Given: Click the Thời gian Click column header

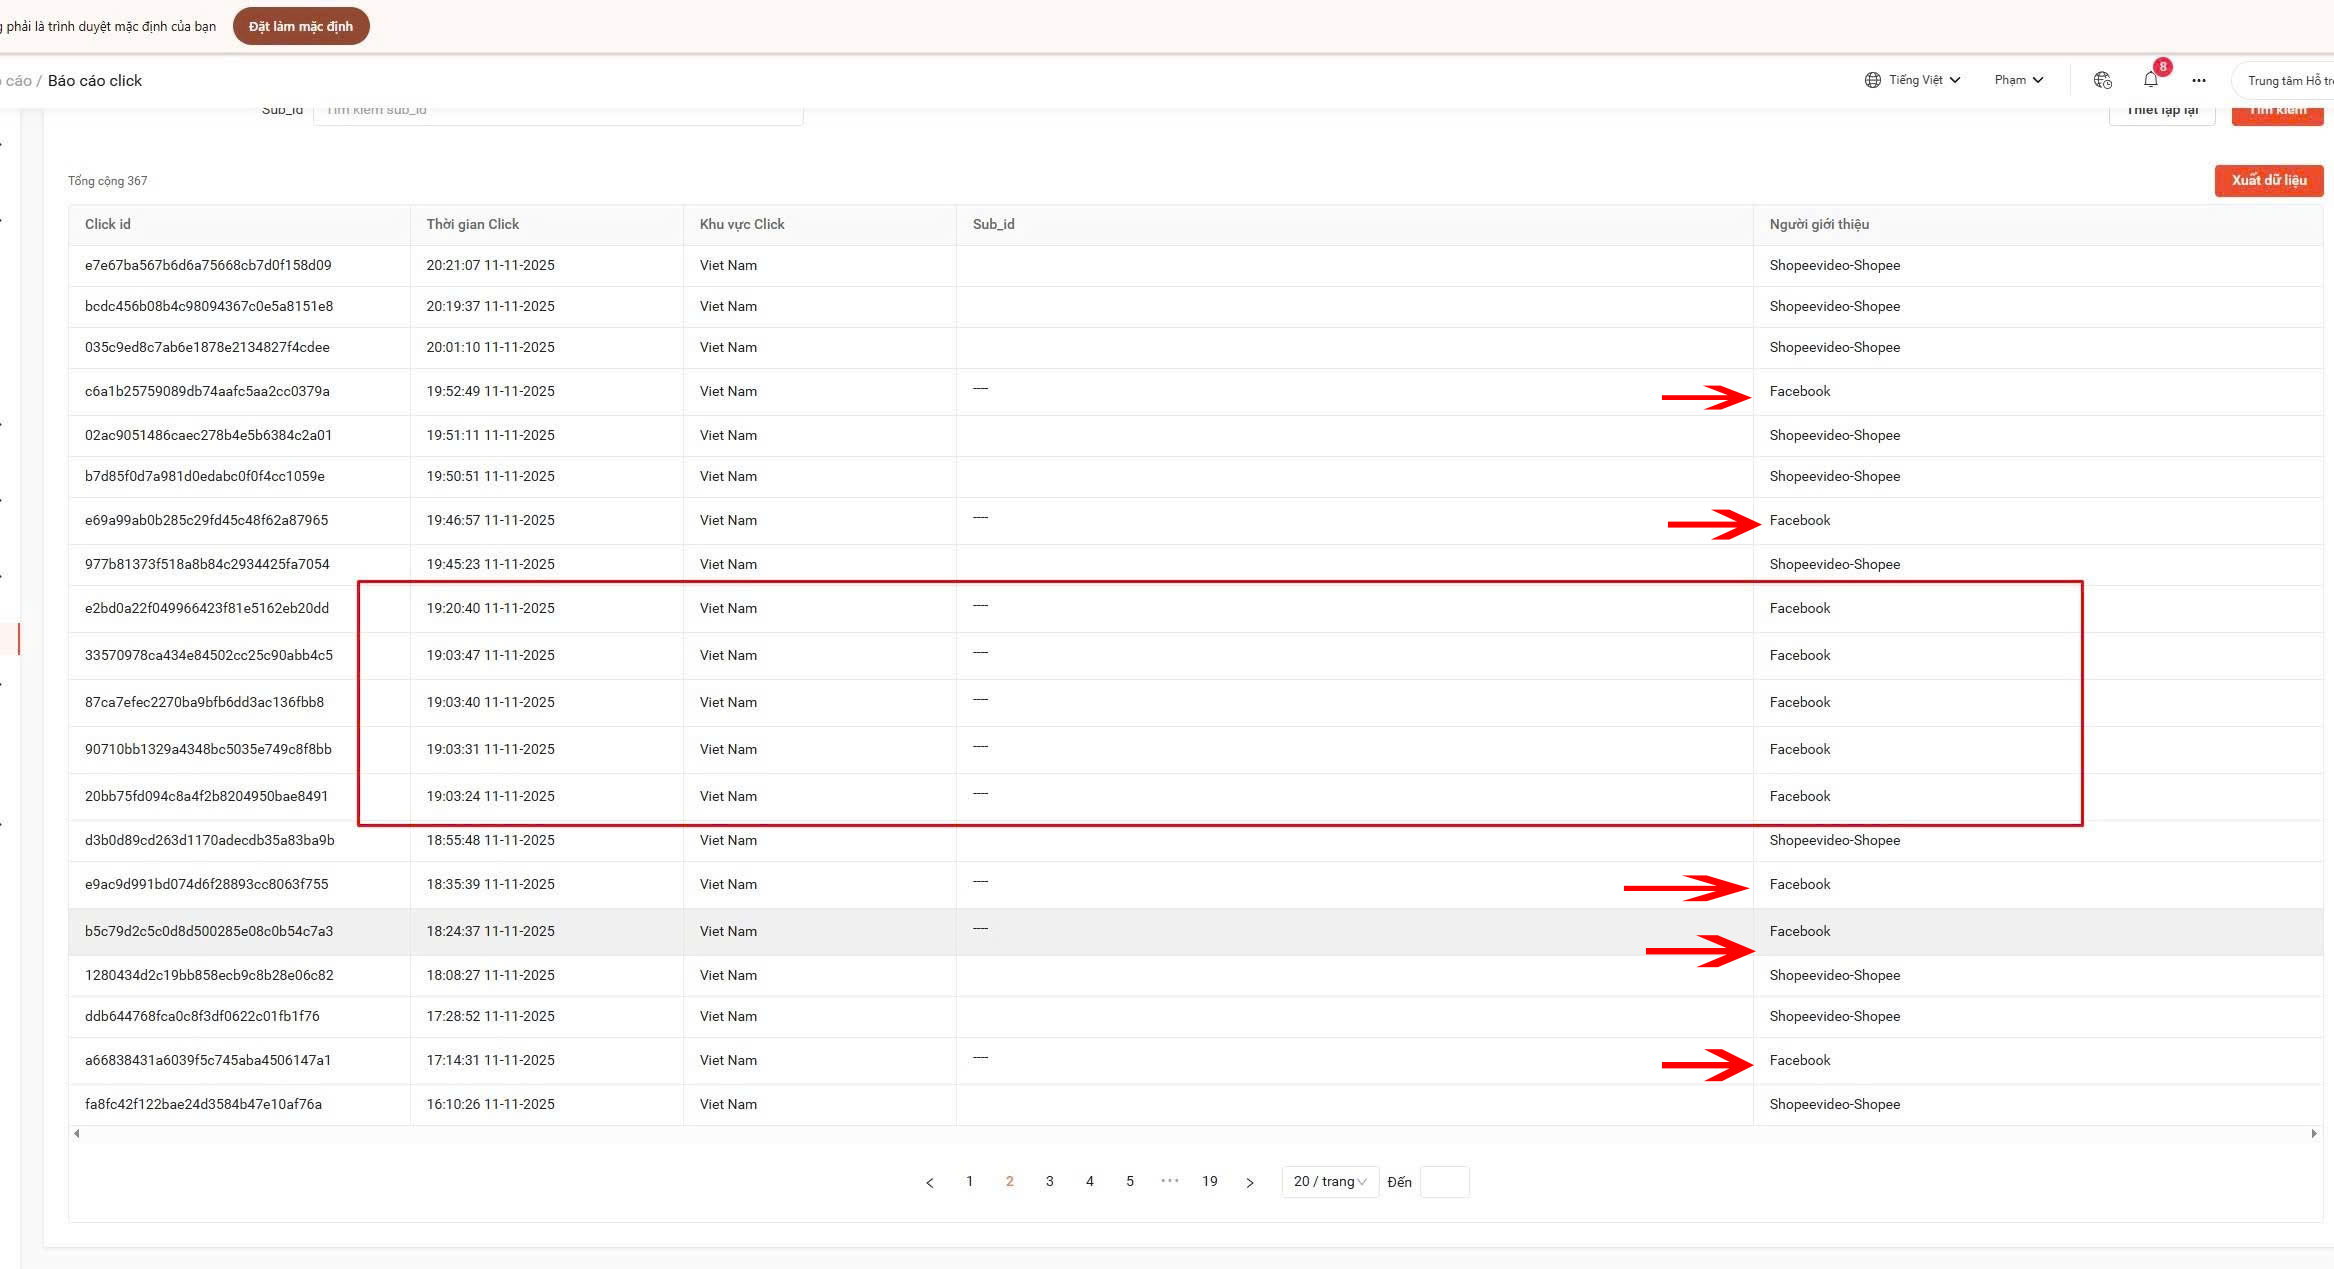Looking at the screenshot, I should [x=473, y=224].
